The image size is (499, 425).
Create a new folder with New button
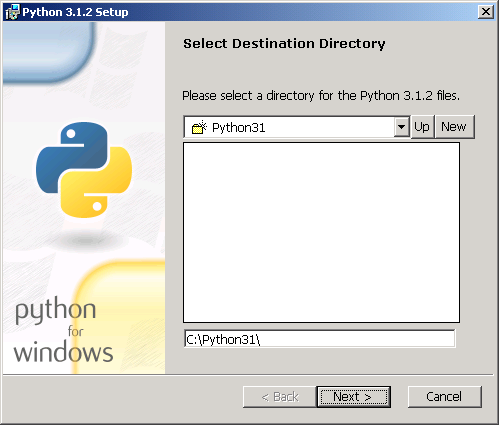(x=454, y=127)
